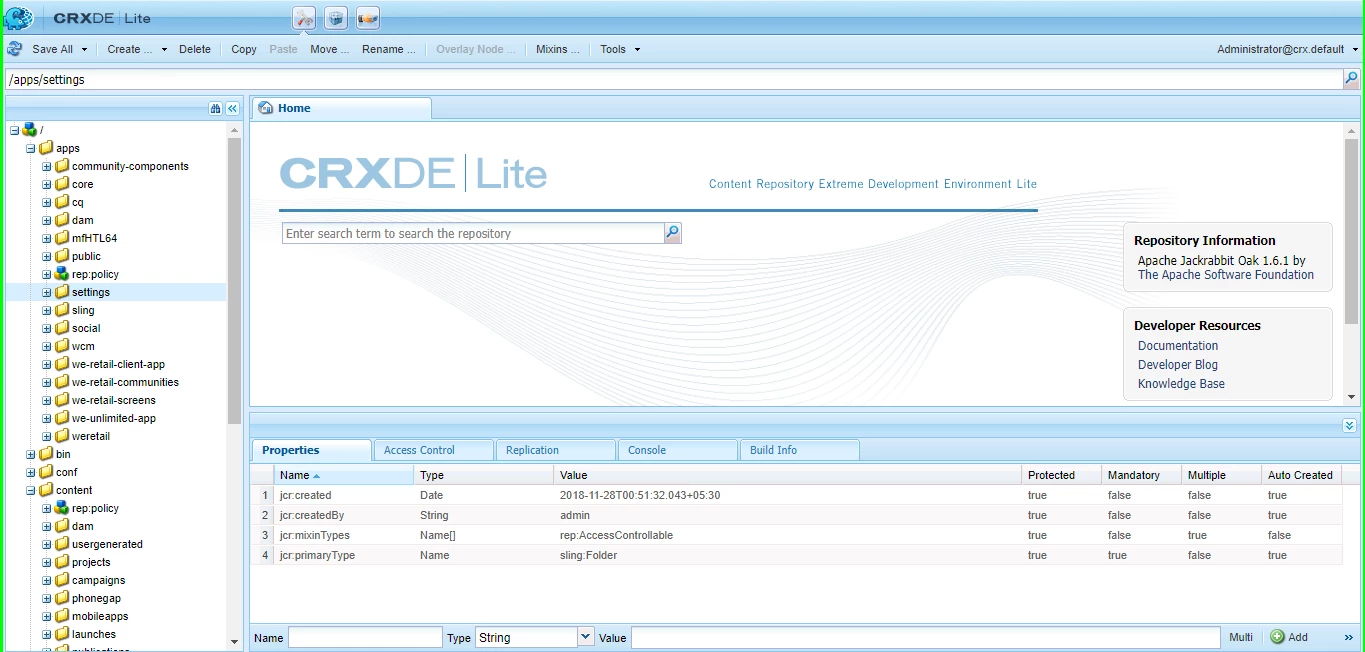Click the mfHTL64 folder icon
Image resolution: width=1365 pixels, height=652 pixels.
coord(62,238)
